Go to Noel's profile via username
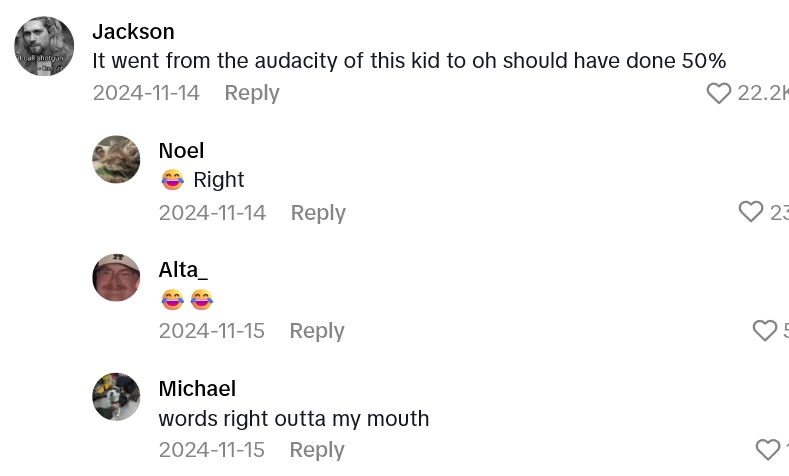The image size is (789, 476). coord(181,151)
